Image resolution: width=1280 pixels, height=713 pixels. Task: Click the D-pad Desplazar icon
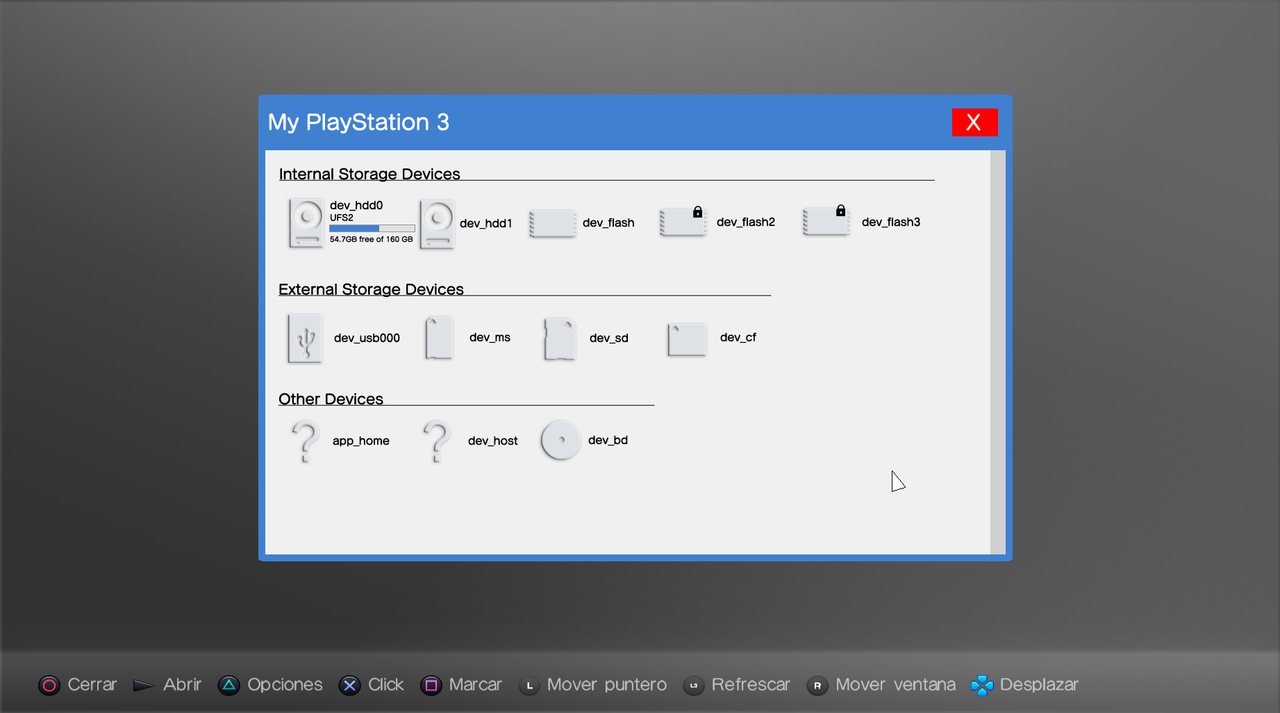982,685
